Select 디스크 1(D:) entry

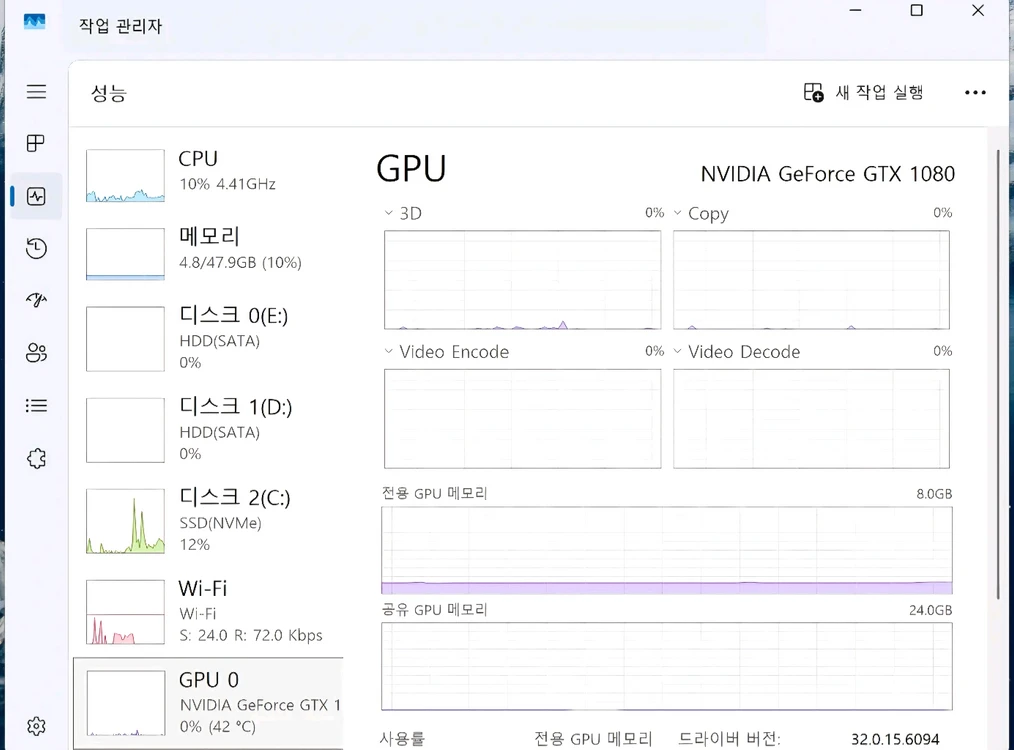(x=208, y=430)
